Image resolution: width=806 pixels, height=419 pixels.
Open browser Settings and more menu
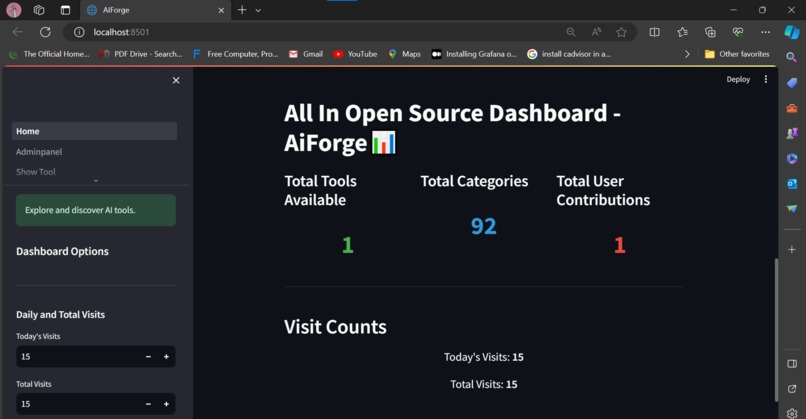click(765, 32)
